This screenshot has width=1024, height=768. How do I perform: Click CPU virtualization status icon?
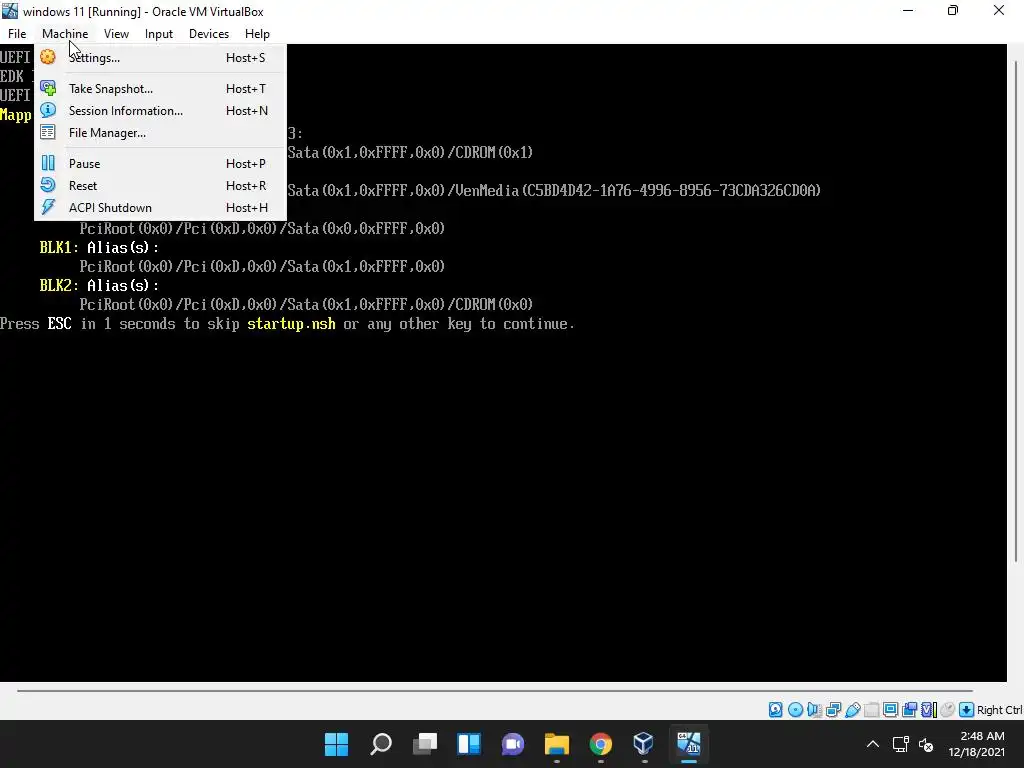point(929,710)
